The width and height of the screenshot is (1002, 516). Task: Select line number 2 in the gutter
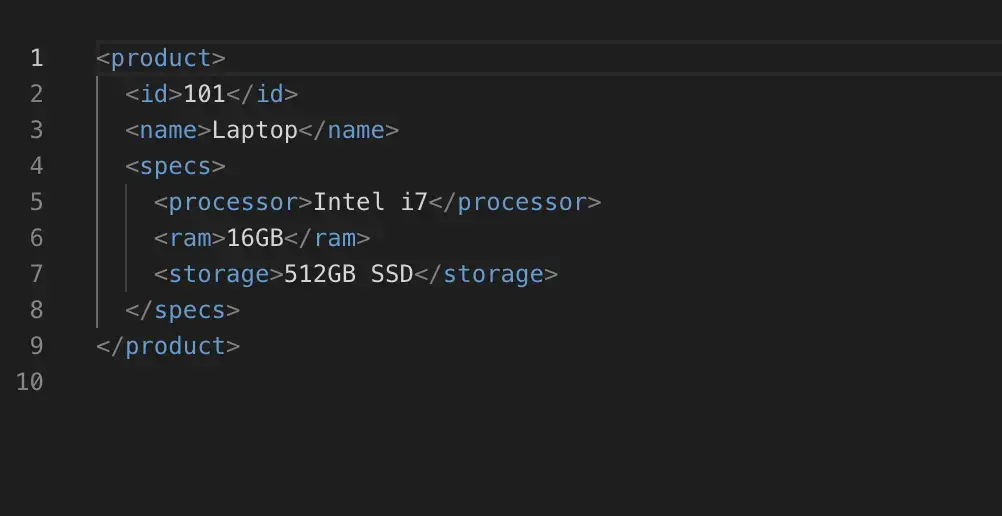36,94
